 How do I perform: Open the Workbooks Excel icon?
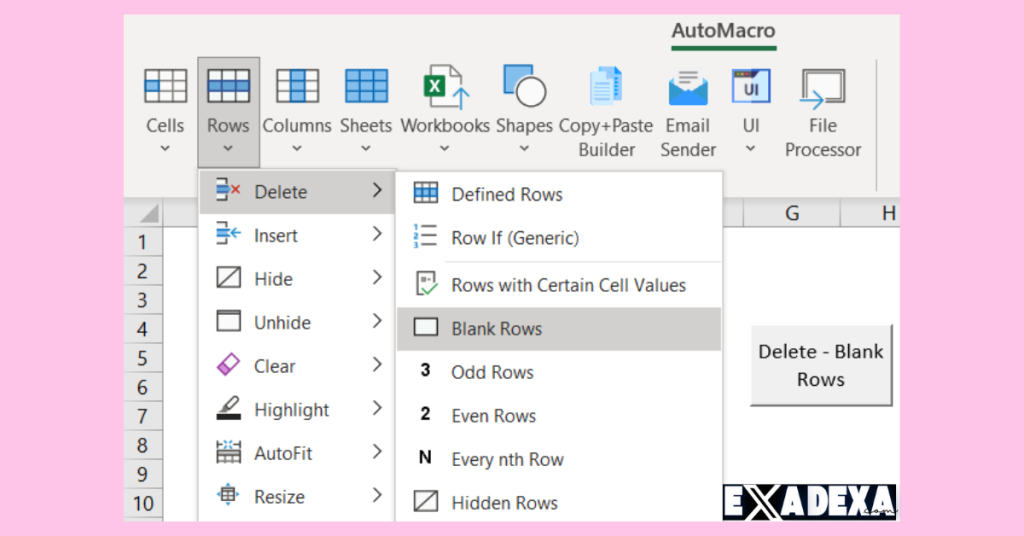click(x=446, y=86)
